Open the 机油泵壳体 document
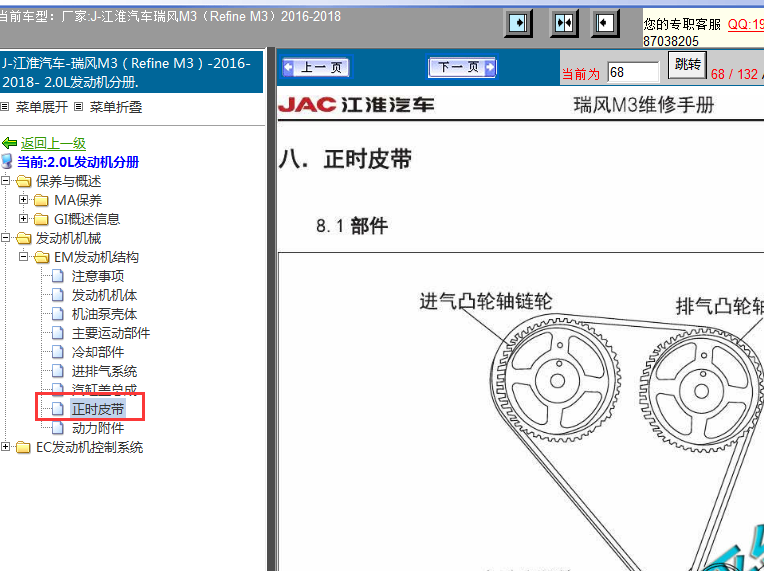The height and width of the screenshot is (571, 764). (104, 314)
